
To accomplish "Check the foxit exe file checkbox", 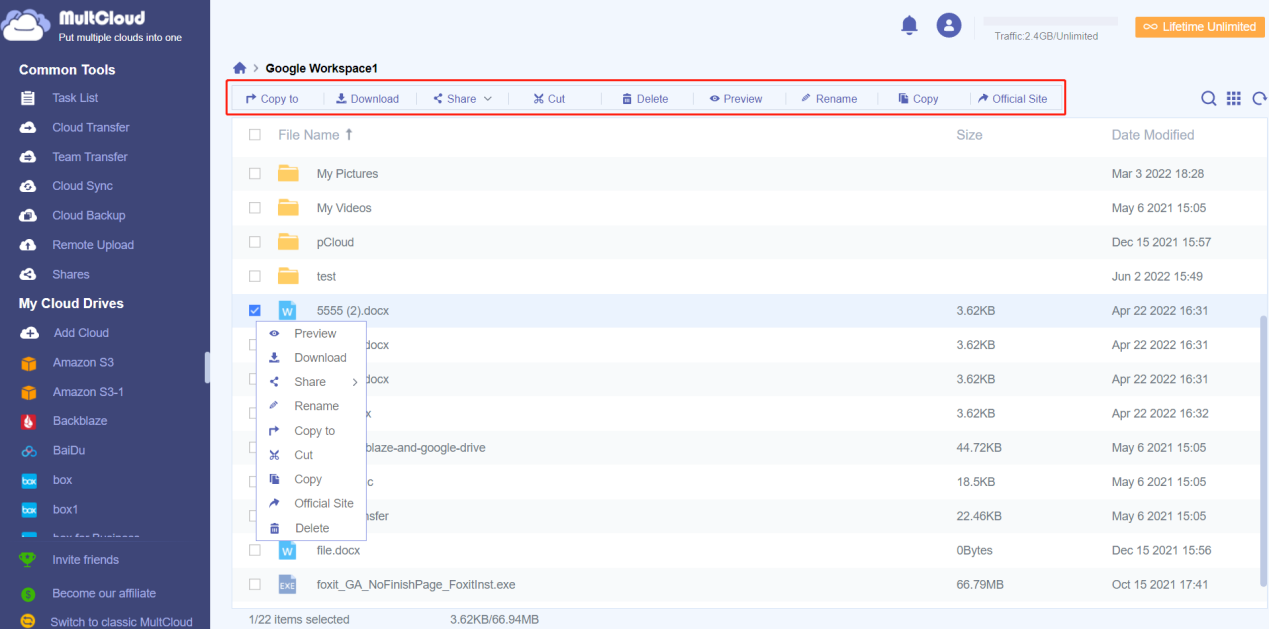I will point(255,584).
